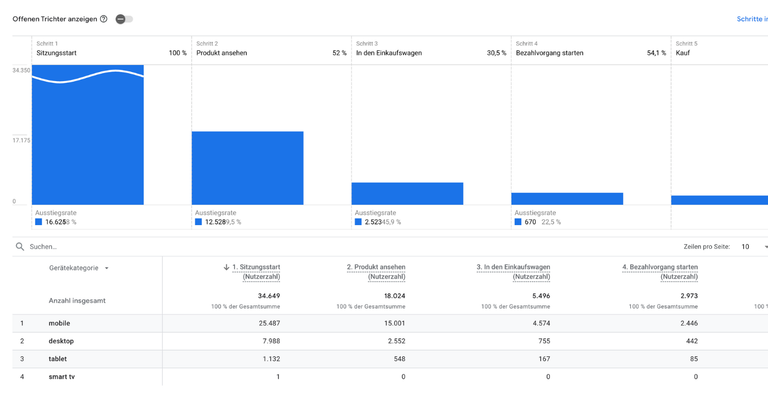This screenshot has width=768, height=393.
Task: Click the 54,1 % completion rate
Action: point(656,53)
